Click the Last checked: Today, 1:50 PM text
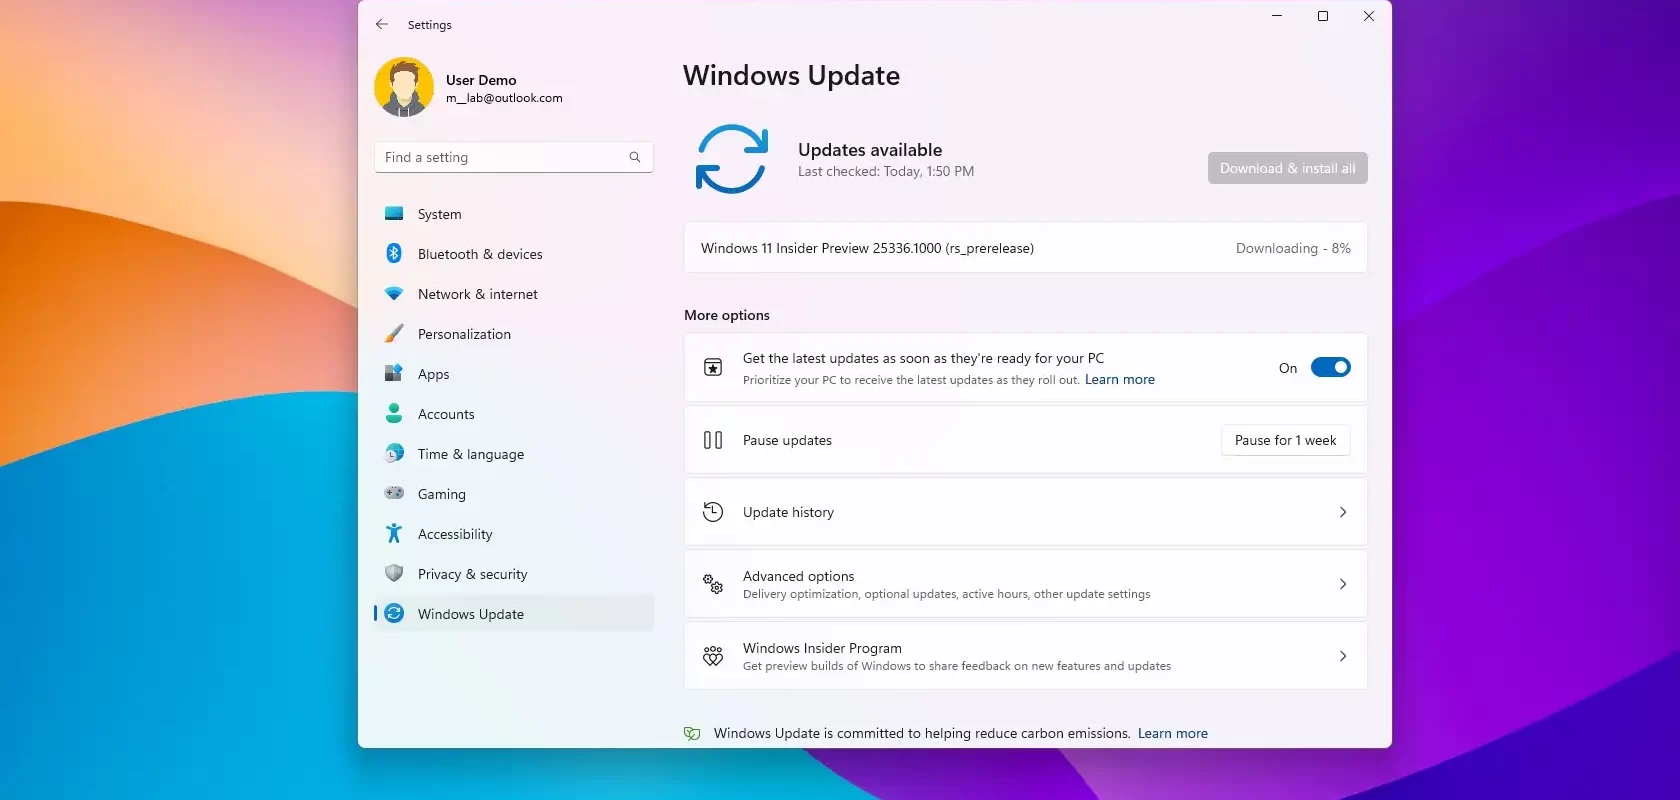The image size is (1680, 800). (x=886, y=171)
